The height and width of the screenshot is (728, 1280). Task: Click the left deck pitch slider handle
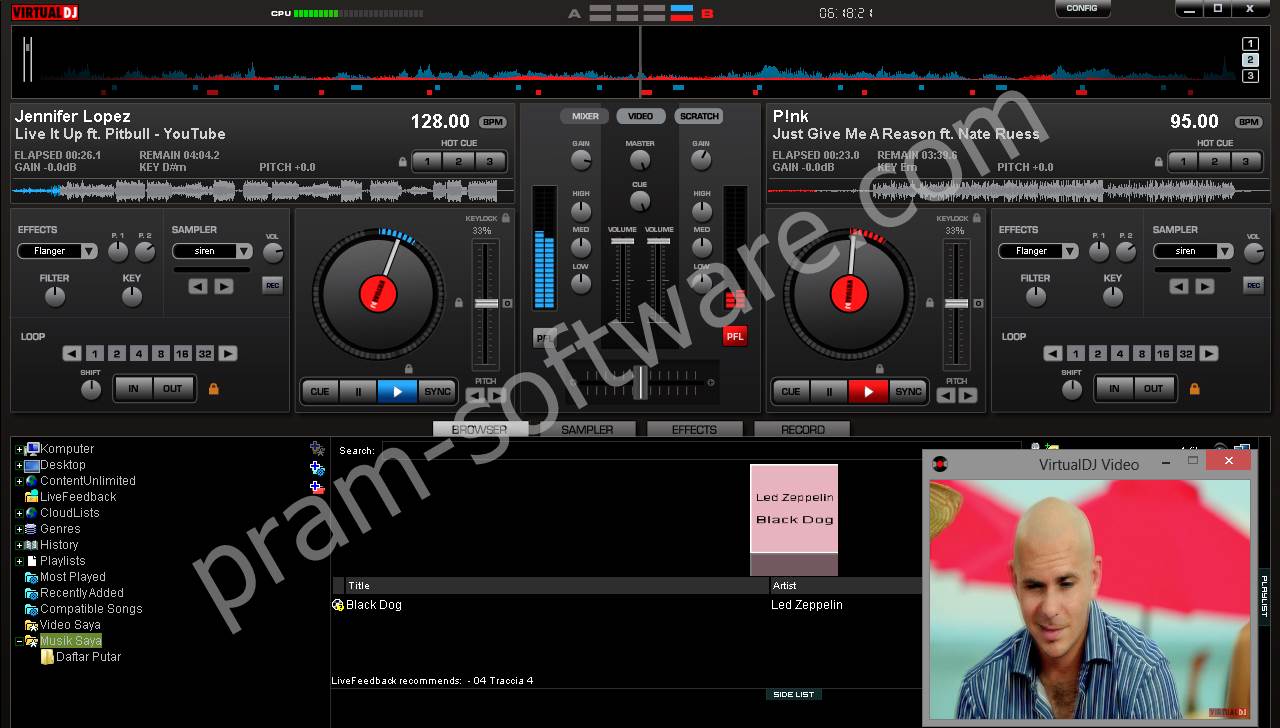point(486,303)
